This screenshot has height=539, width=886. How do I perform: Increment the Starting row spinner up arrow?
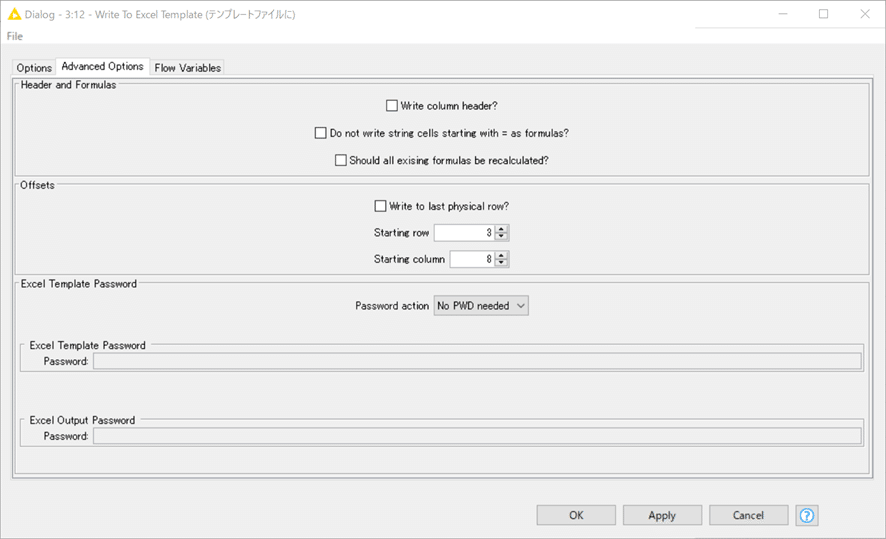tap(502, 229)
